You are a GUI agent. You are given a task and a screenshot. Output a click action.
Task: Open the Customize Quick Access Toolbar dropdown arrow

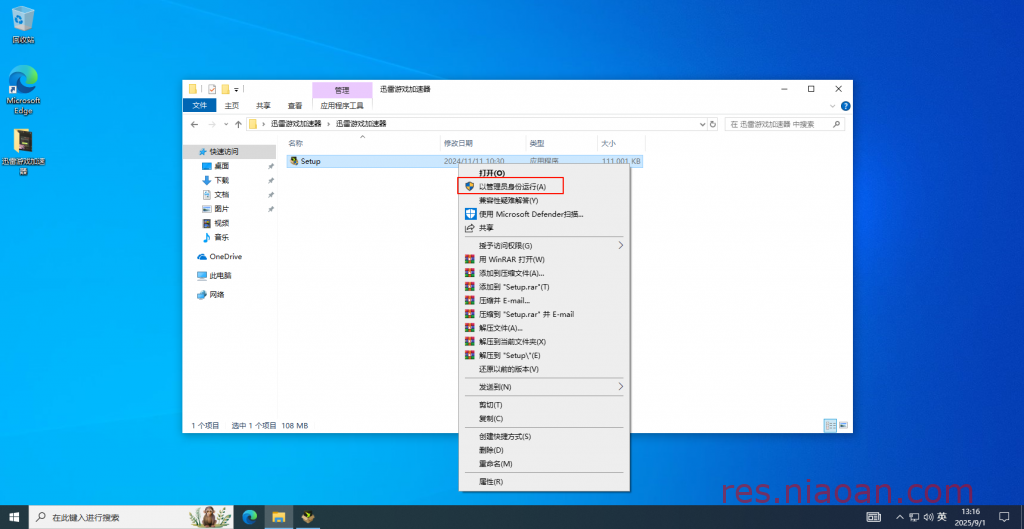pos(236,89)
